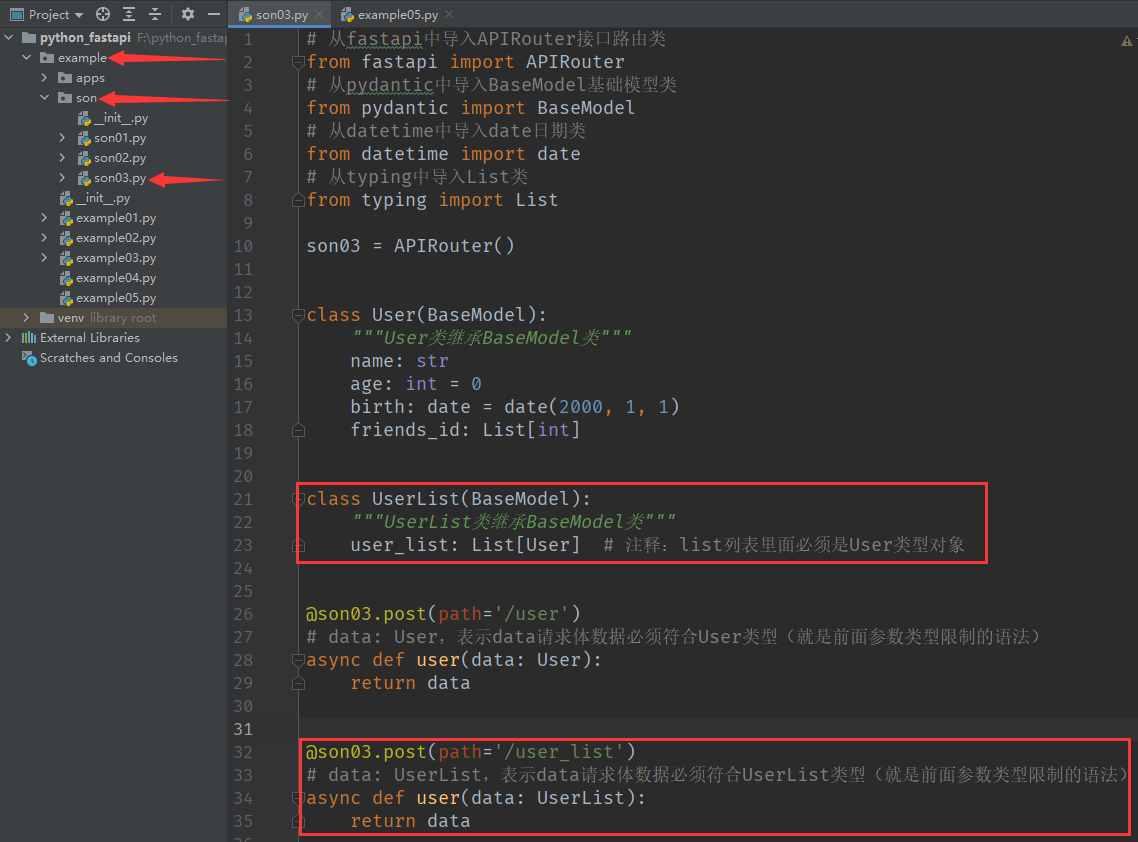Open the Project view dropdown
The width and height of the screenshot is (1138, 842).
point(76,14)
